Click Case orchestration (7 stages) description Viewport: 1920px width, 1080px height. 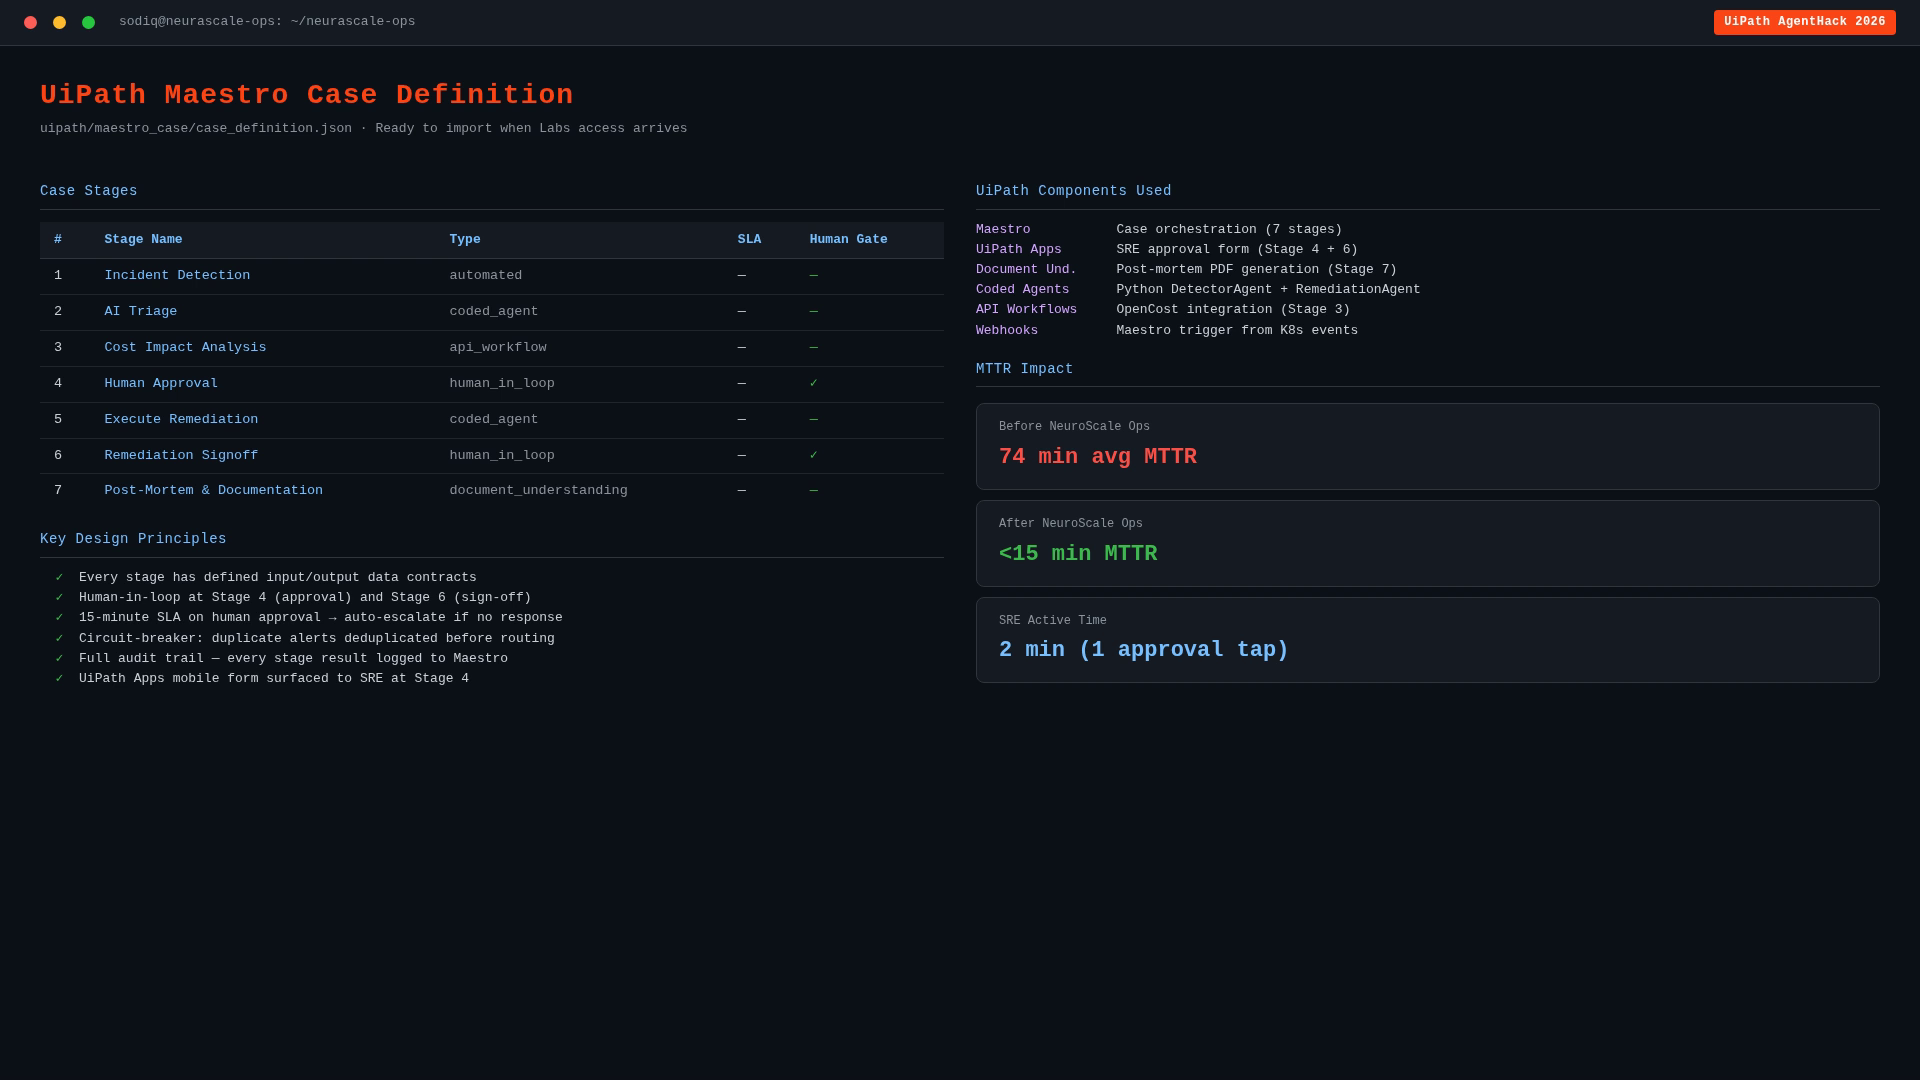1229,230
